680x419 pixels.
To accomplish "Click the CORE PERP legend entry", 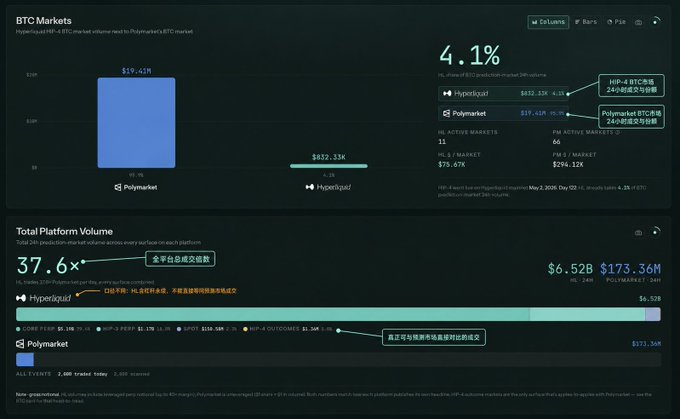I will [53, 329].
